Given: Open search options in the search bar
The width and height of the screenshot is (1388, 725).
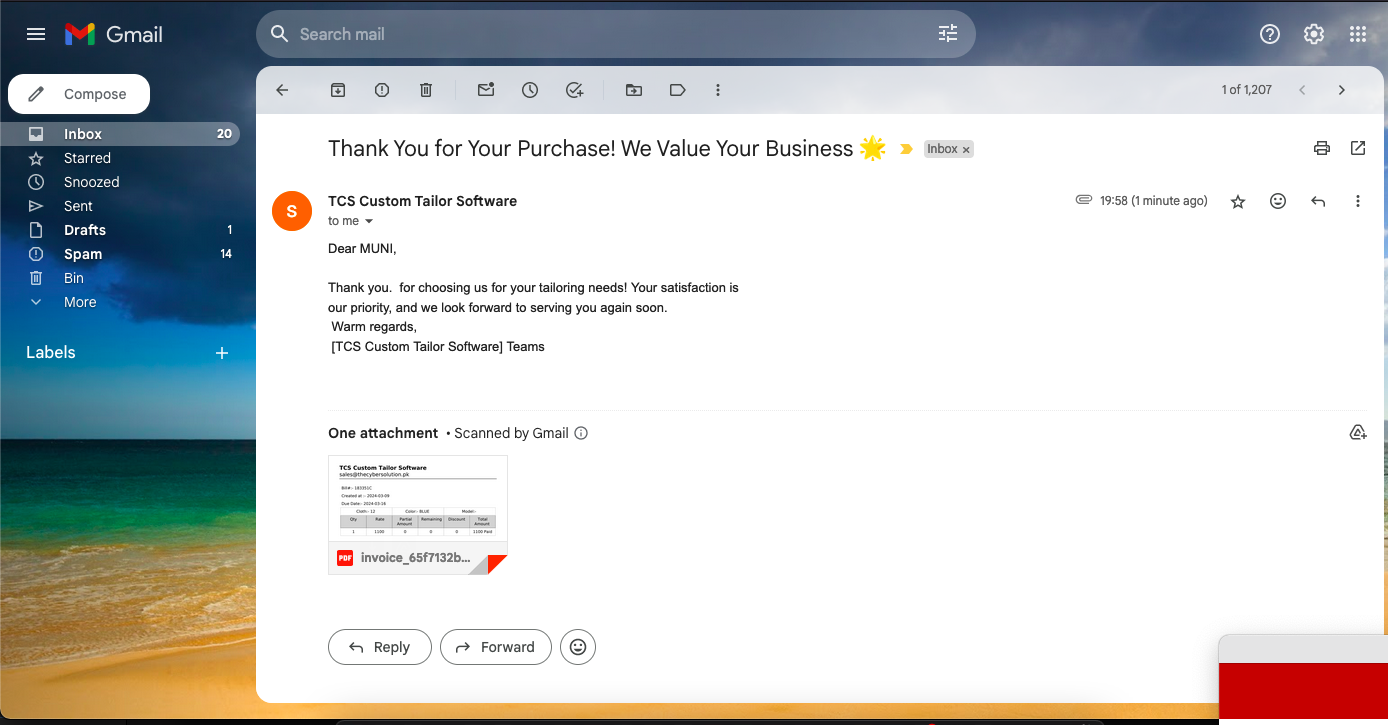Looking at the screenshot, I should point(947,33).
